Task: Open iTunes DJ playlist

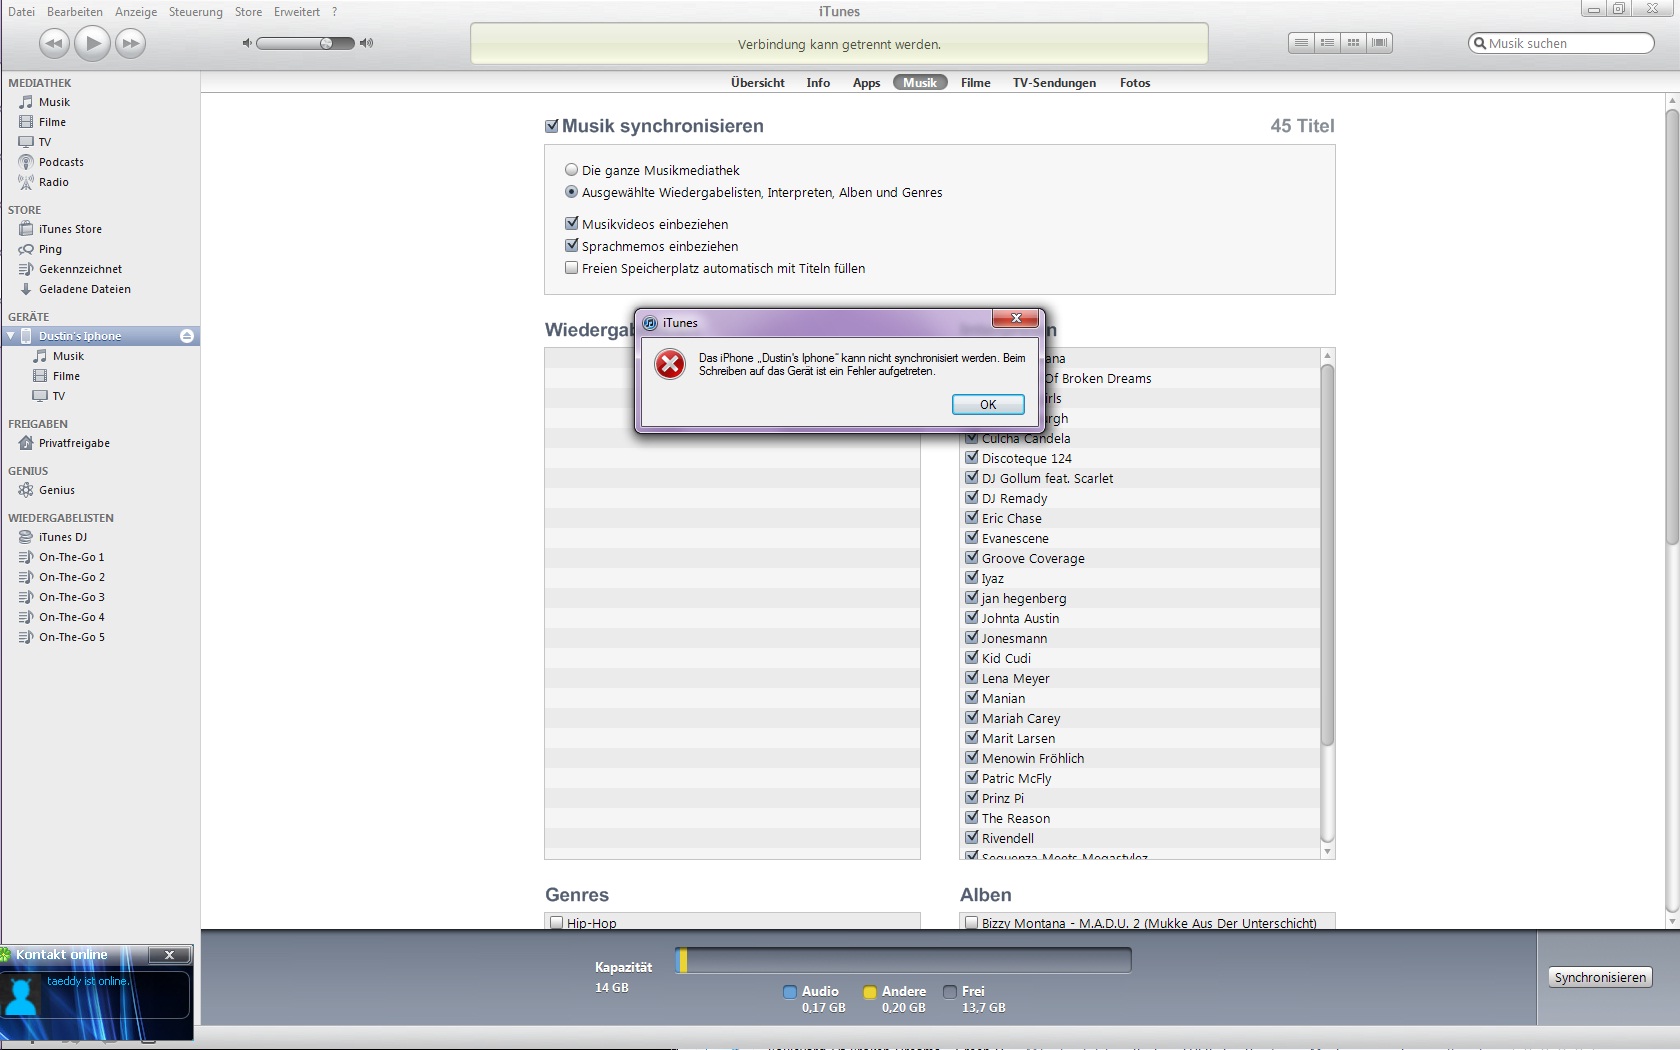Action: [62, 537]
